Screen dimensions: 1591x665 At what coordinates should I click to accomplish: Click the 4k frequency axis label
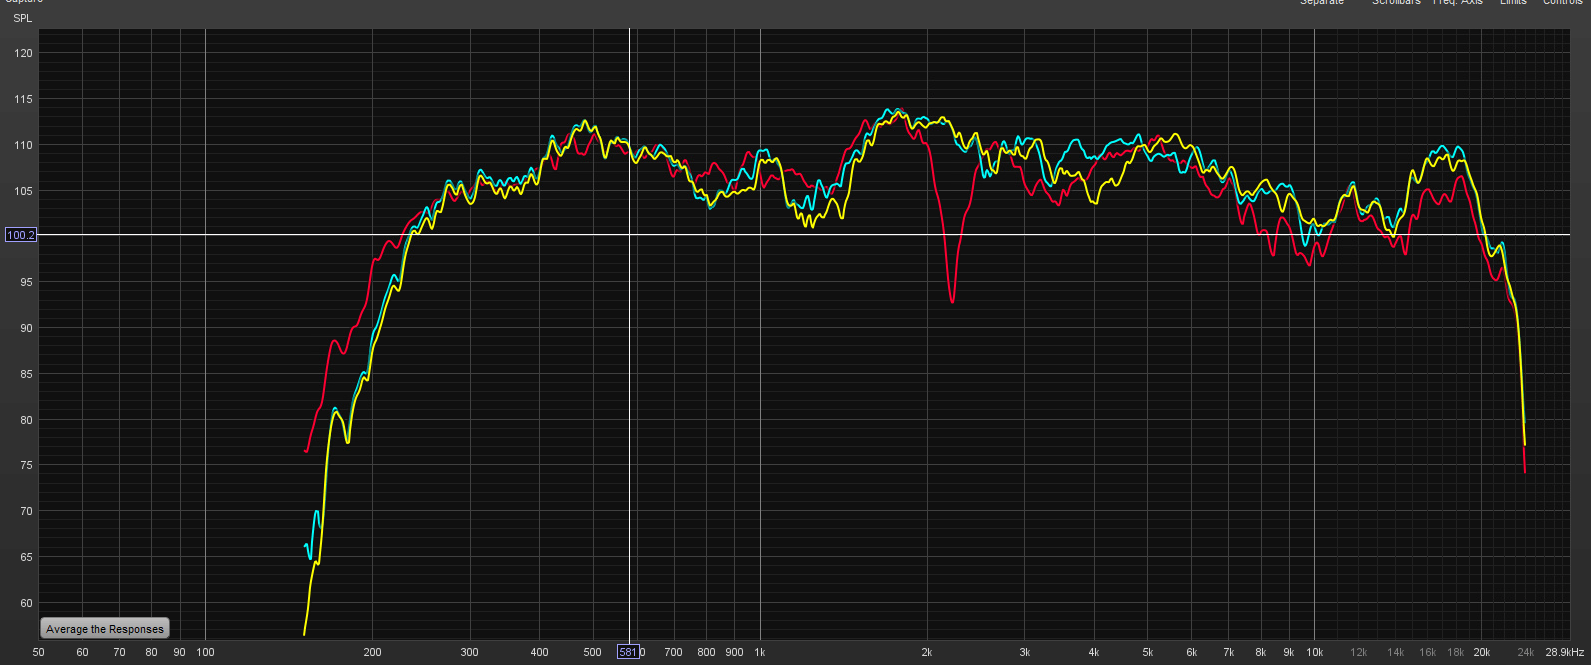pos(1094,652)
